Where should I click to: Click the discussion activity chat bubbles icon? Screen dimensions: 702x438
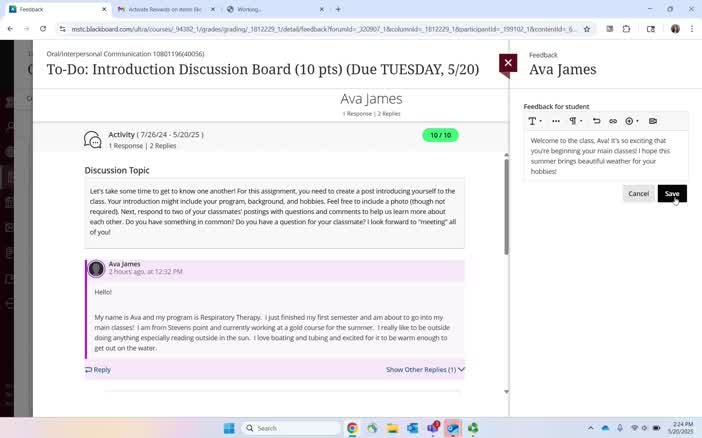coord(93,140)
